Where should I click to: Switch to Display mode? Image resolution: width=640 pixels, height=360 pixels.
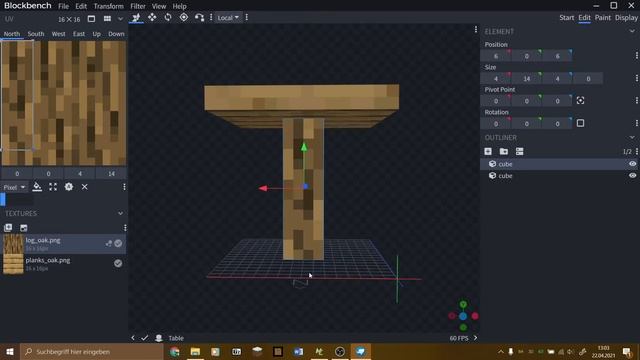tap(627, 18)
